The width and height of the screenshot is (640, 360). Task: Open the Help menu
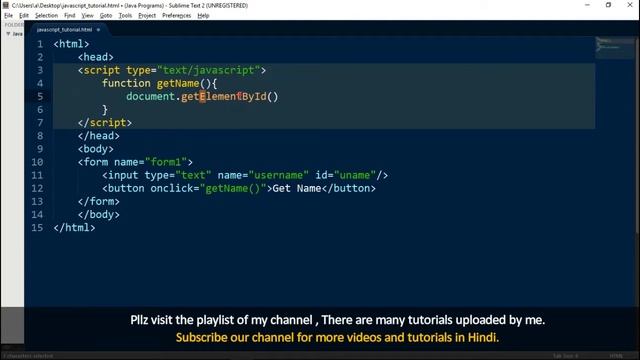click(x=203, y=16)
